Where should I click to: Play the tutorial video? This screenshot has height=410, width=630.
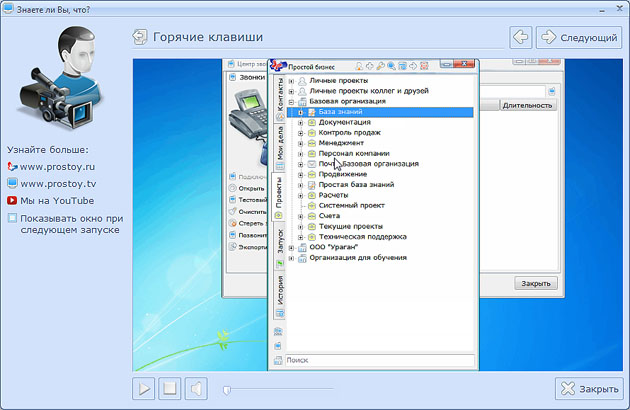(143, 389)
